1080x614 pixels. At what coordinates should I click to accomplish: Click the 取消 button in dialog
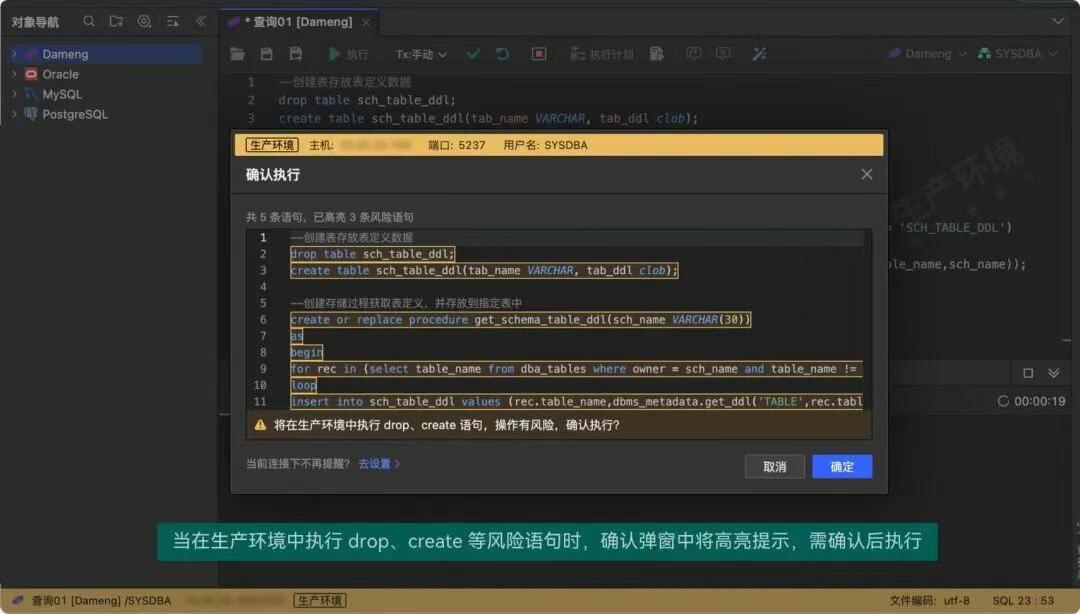[x=774, y=467]
